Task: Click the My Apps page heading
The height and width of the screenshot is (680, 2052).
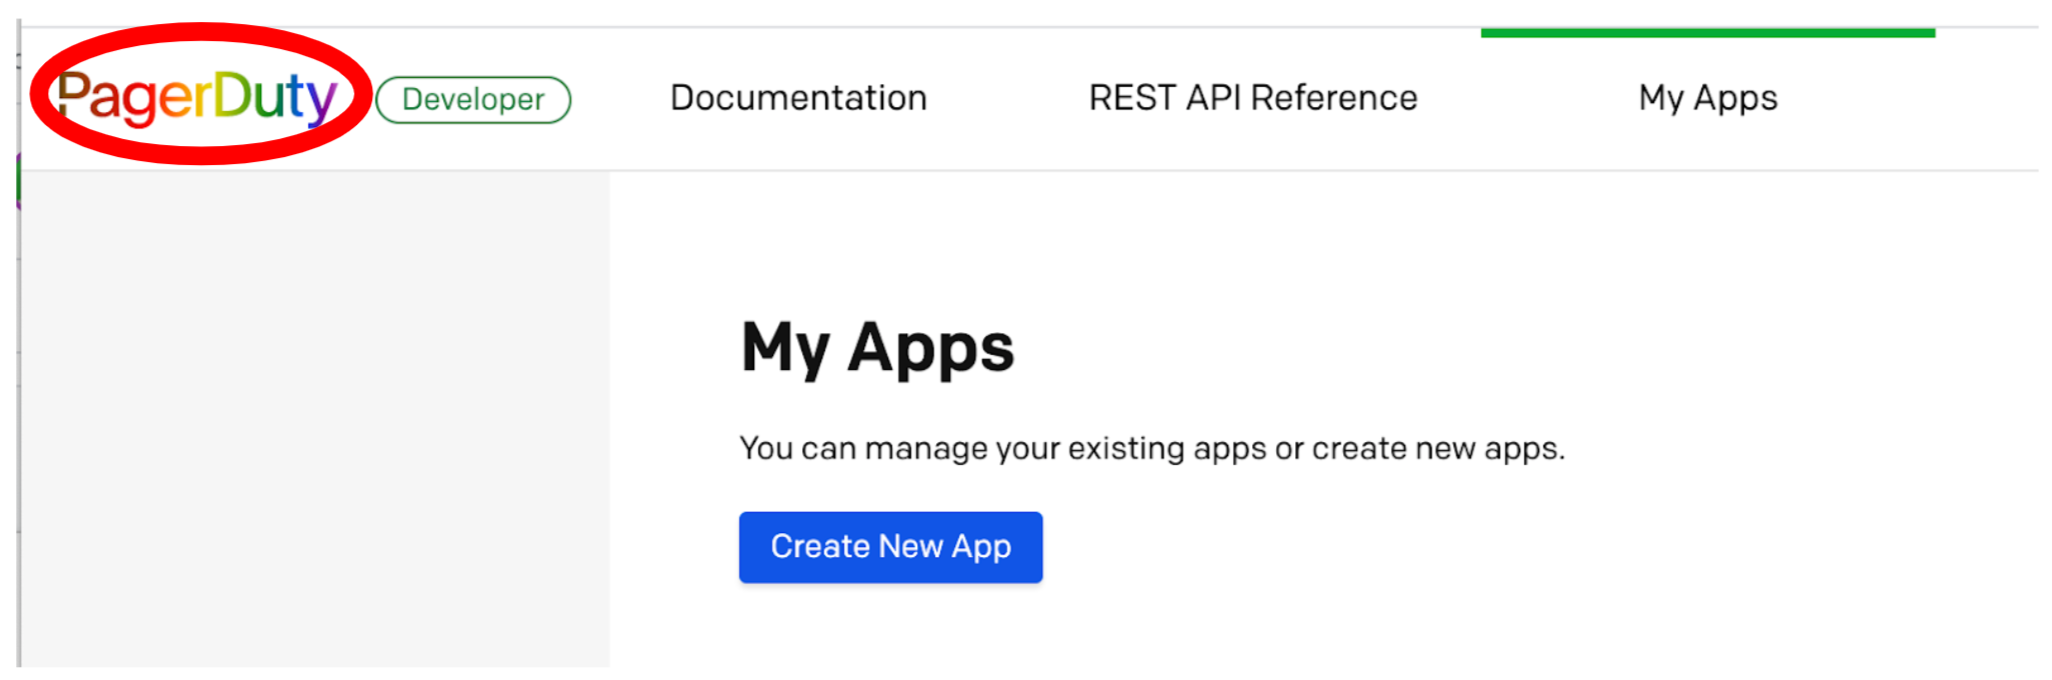Action: pos(877,348)
